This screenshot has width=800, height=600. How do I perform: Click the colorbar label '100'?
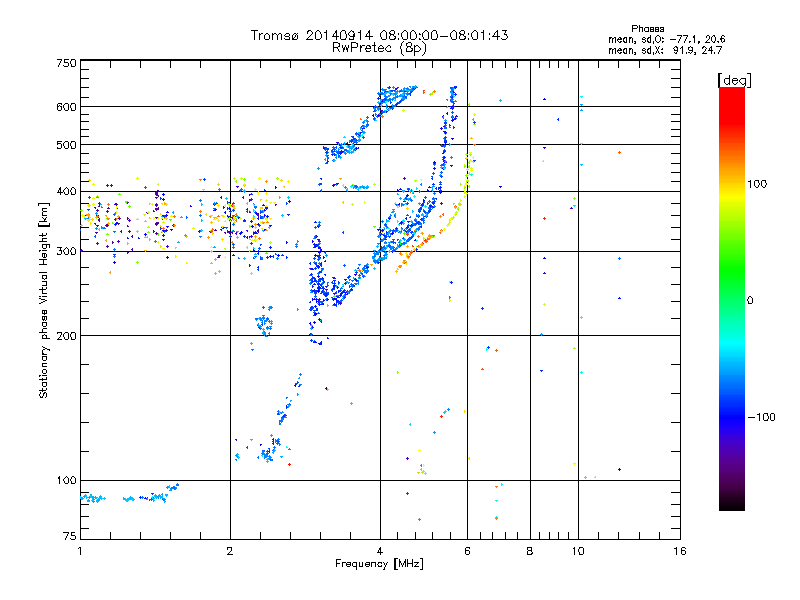[757, 184]
